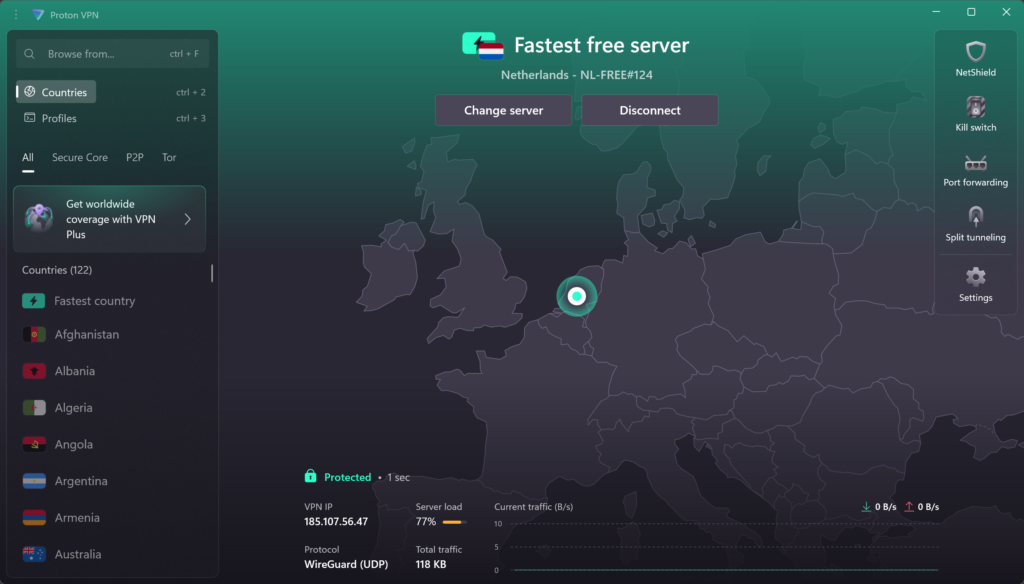The image size is (1024, 584).
Task: Click the green Protected lock icon
Action: click(310, 476)
